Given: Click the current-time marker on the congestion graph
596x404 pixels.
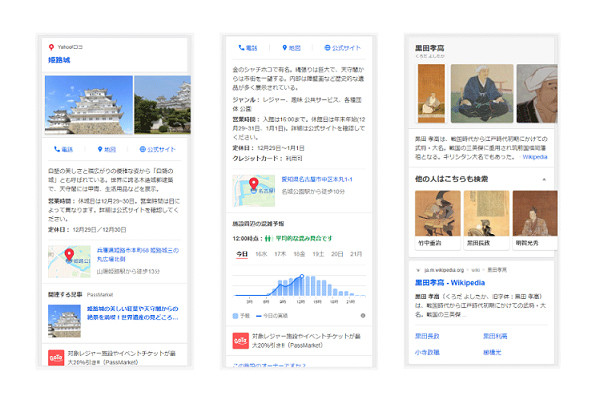Looking at the screenshot, I should [301, 276].
